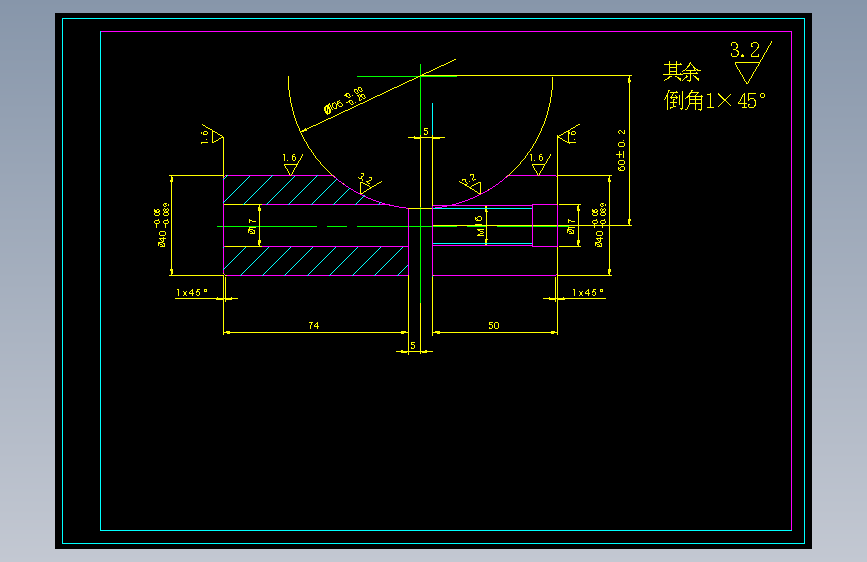867x562 pixels.
Task: Click the 1.6 roughness symbol above hatched section
Action: click(292, 164)
